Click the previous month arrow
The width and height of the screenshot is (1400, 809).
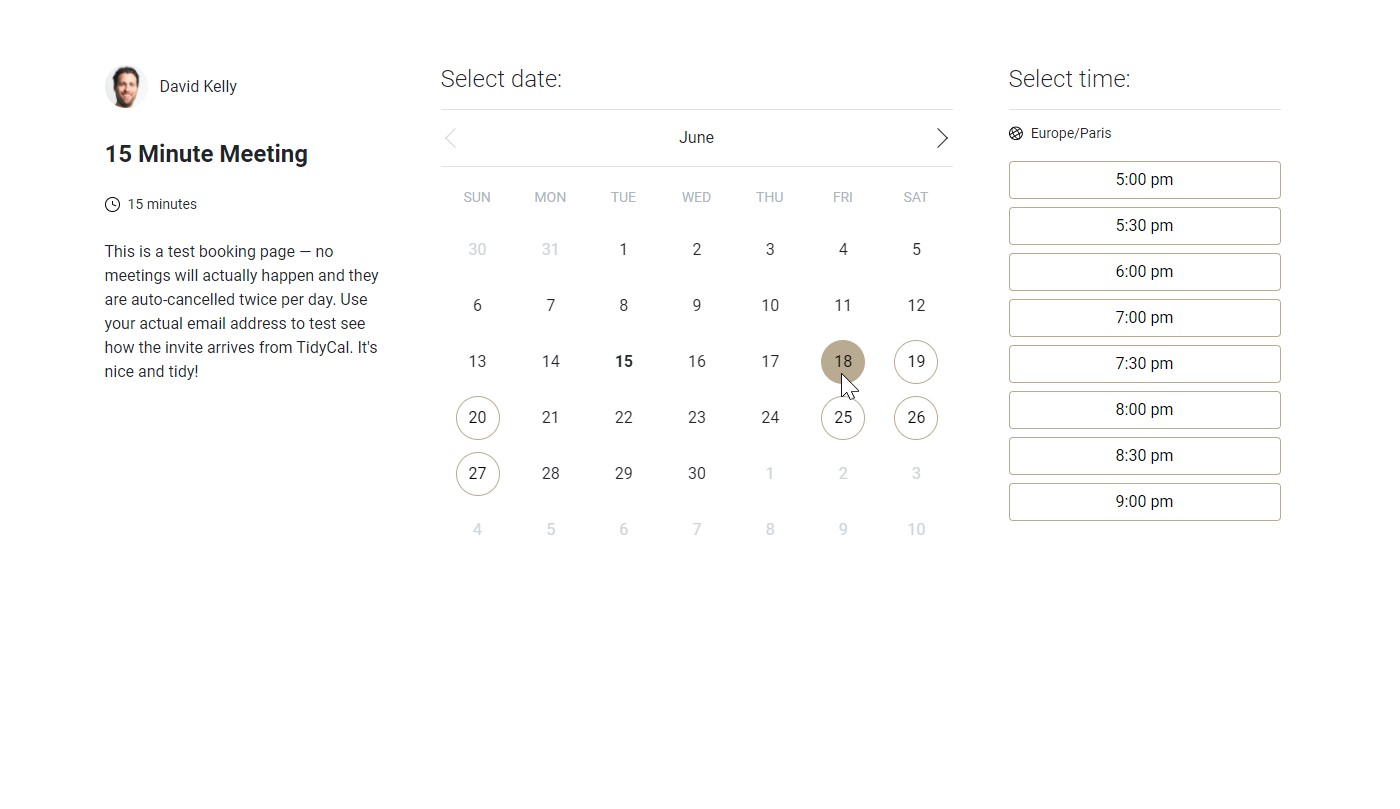click(x=451, y=138)
